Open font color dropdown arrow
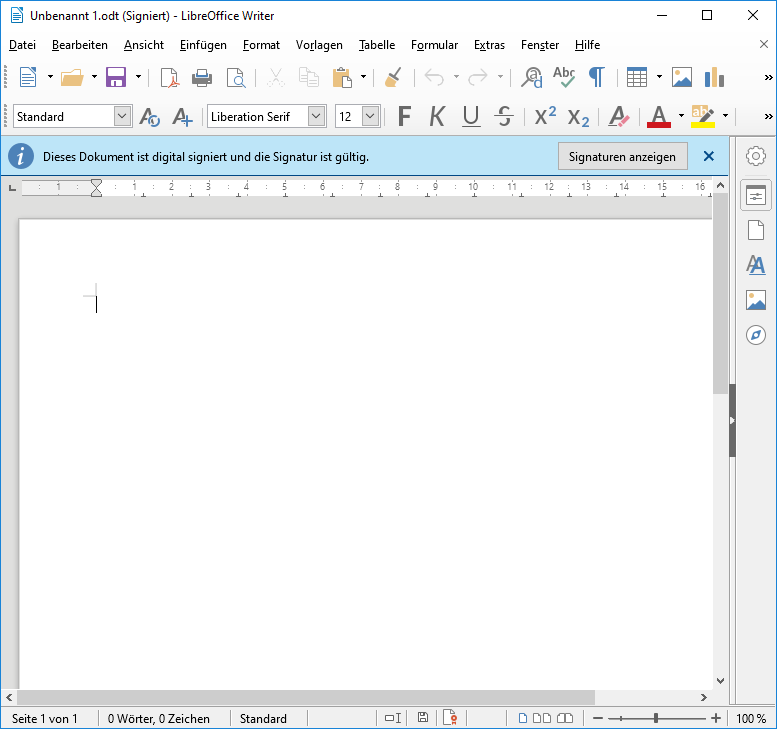Image resolution: width=777 pixels, height=729 pixels. click(681, 116)
